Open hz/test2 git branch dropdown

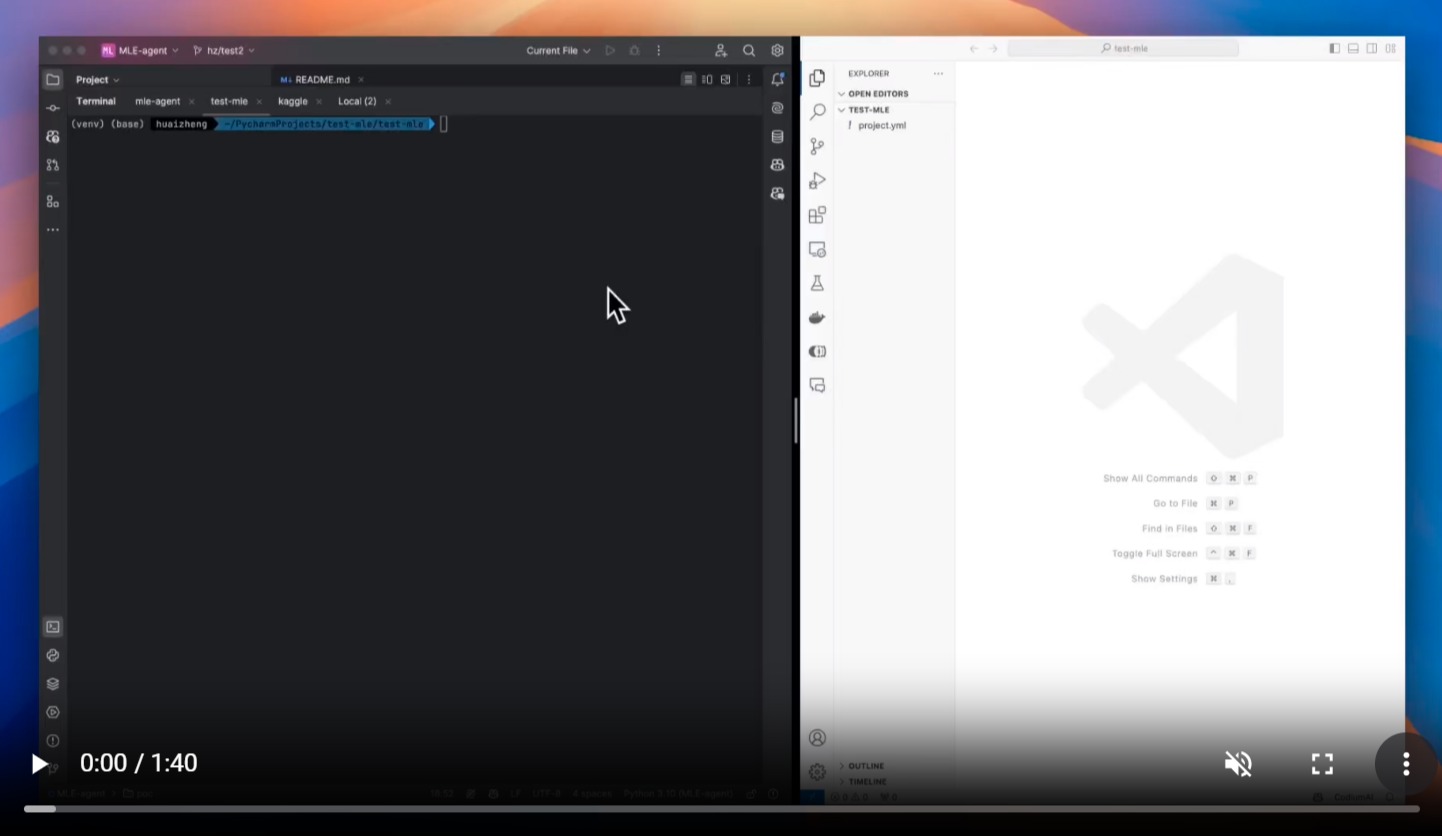(223, 51)
